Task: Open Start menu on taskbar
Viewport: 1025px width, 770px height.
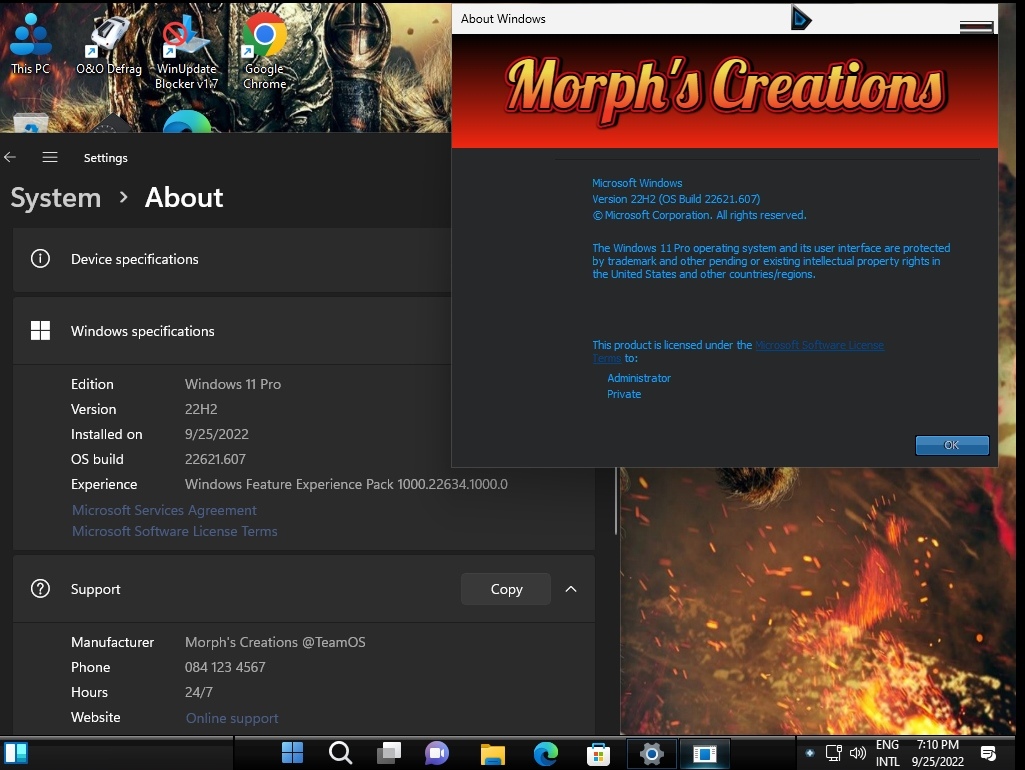Action: pos(292,753)
